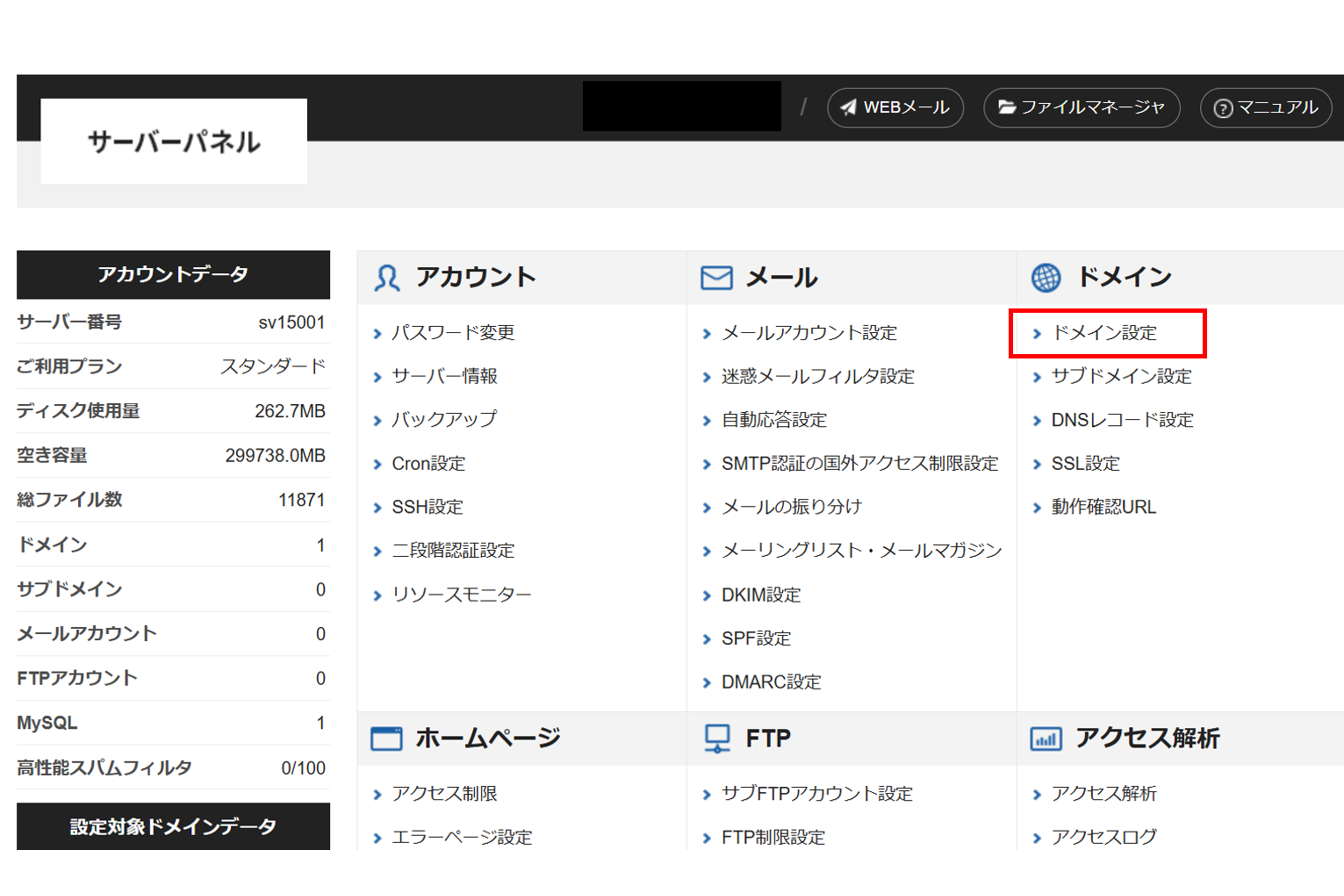Click the access analysis chart icon
The width and height of the screenshot is (1344, 896).
(x=1046, y=739)
